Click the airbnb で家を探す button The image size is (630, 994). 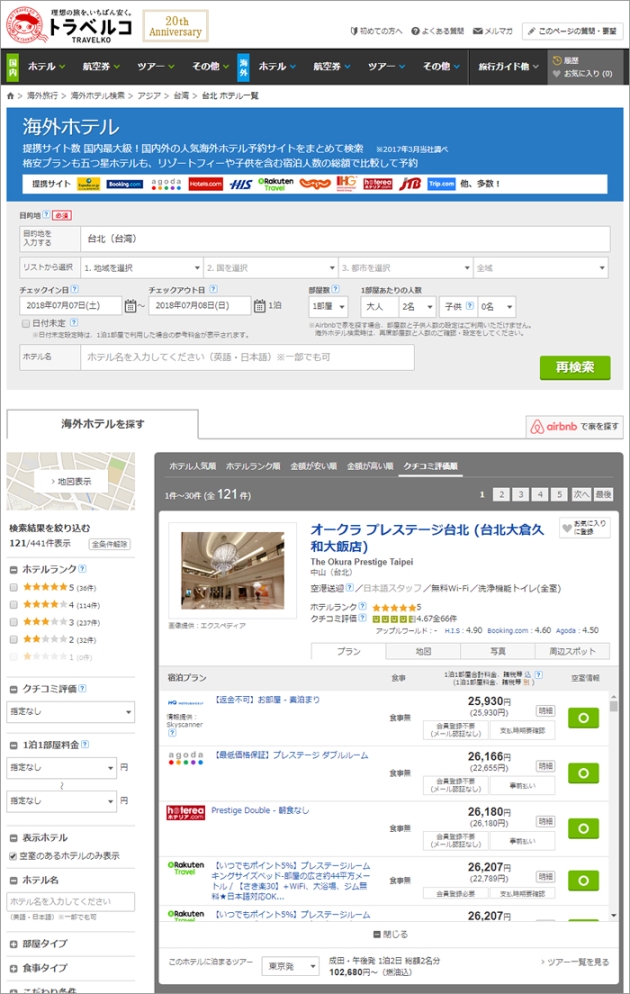pos(574,427)
